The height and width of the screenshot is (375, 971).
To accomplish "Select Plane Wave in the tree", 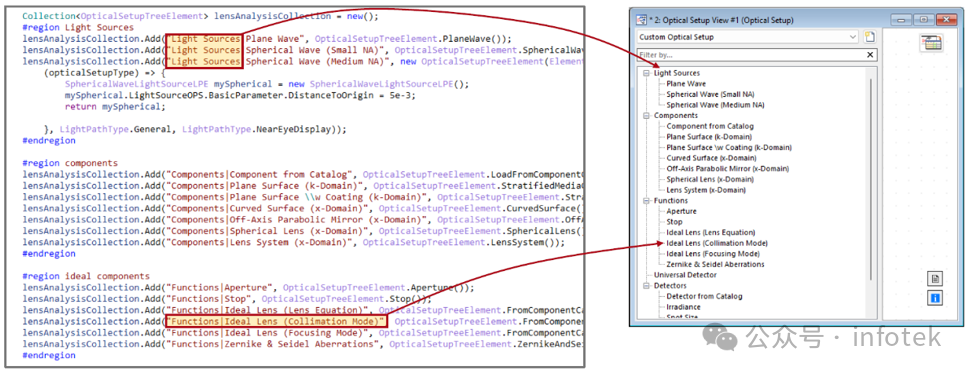I will pos(686,84).
